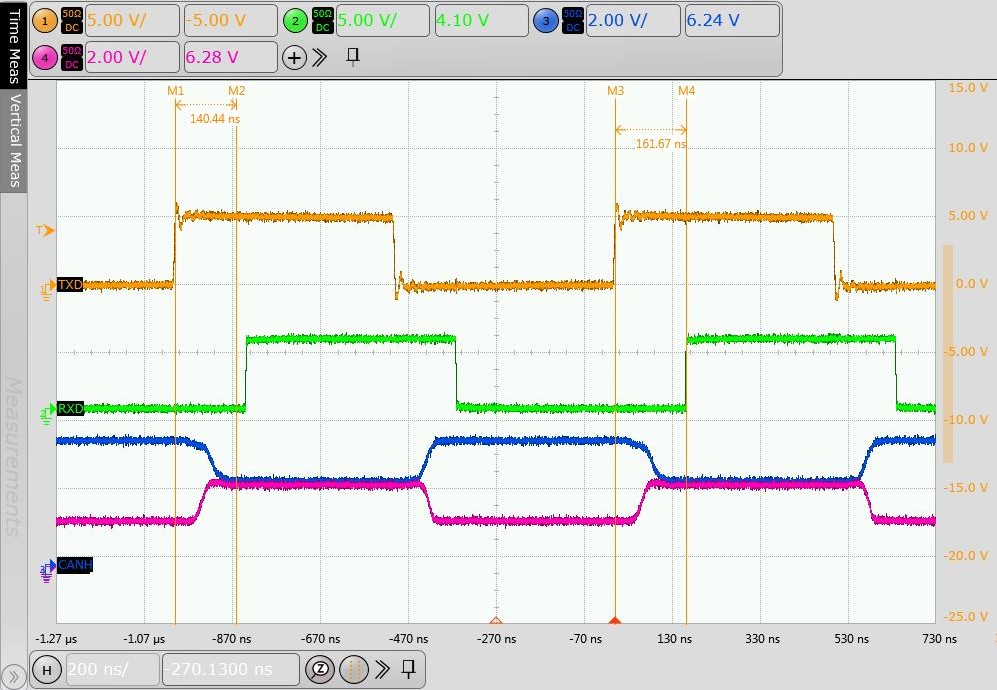Click the horizontal H setup button

click(x=46, y=669)
